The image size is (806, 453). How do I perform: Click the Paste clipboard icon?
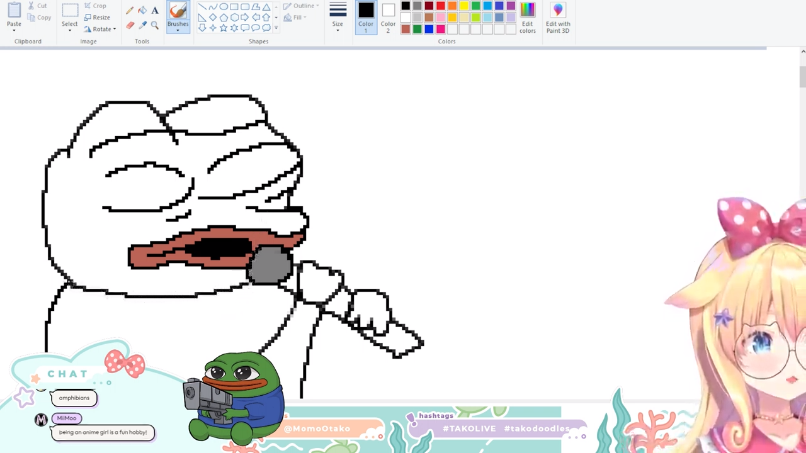coord(14,10)
